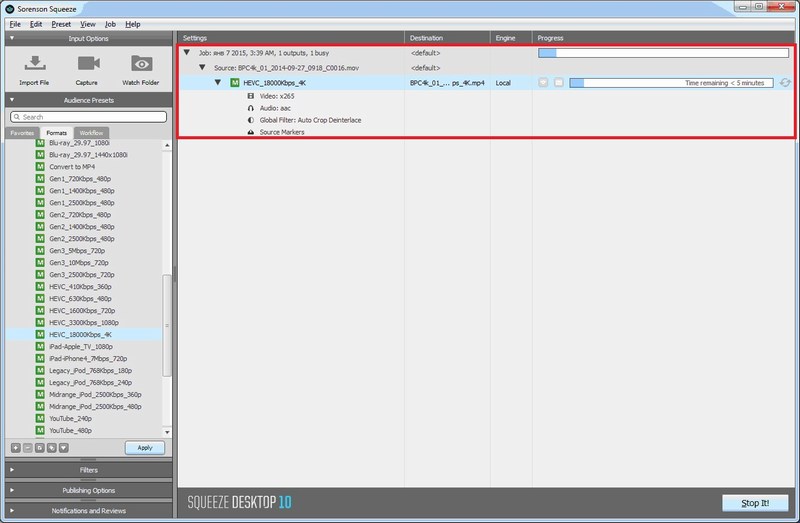Screen dimensions: 800x523
Task: Click the add preset plus icon
Action: pos(16,447)
